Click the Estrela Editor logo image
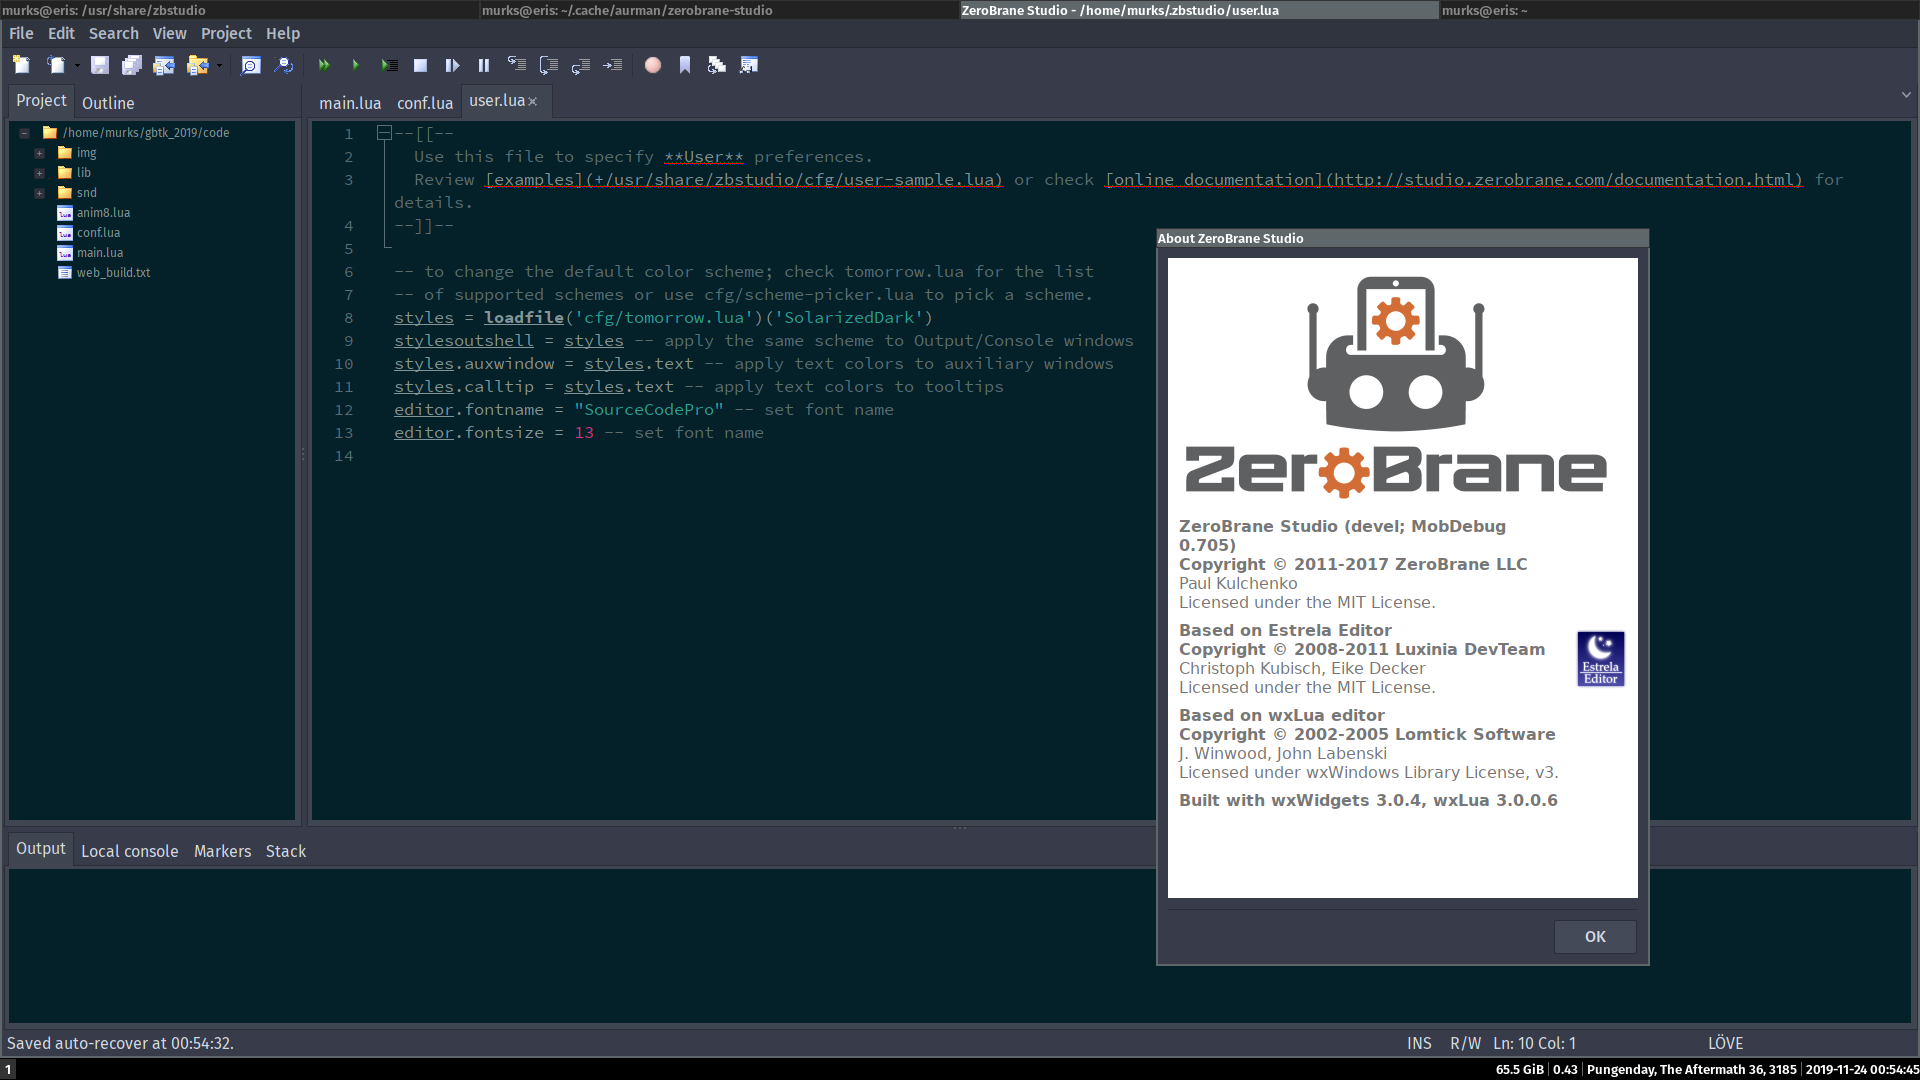 (1600, 658)
